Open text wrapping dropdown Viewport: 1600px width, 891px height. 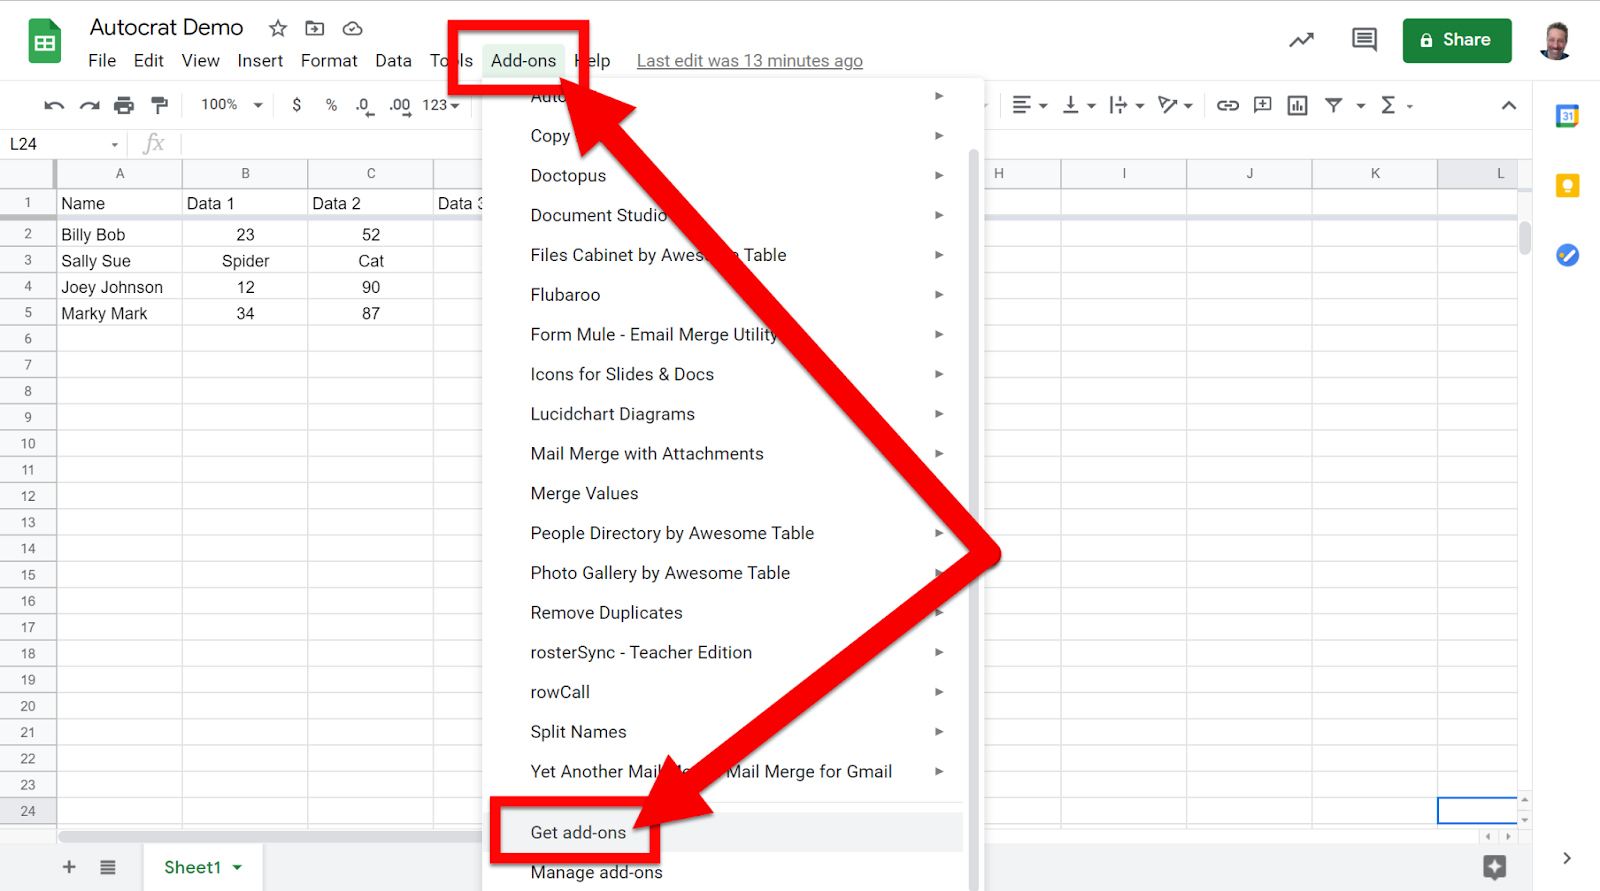[1127, 105]
